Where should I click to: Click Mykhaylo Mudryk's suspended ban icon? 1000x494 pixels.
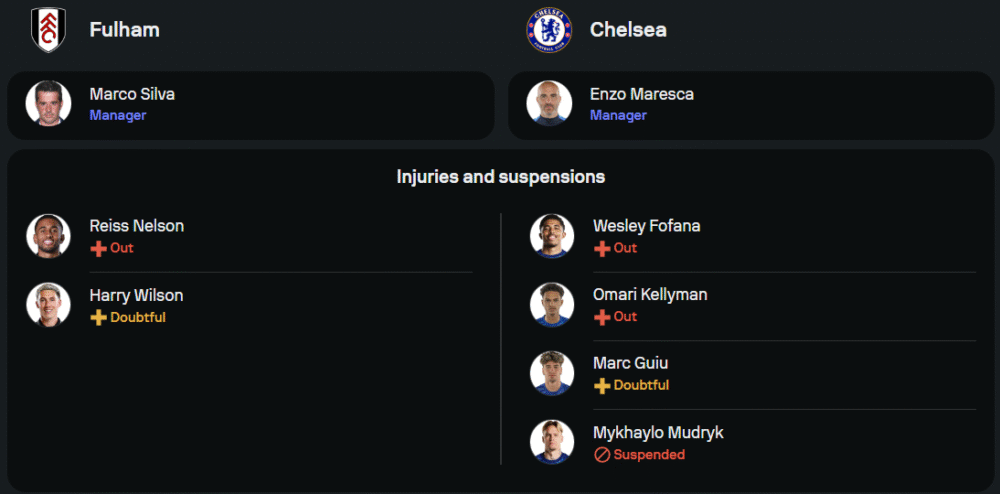tap(601, 455)
